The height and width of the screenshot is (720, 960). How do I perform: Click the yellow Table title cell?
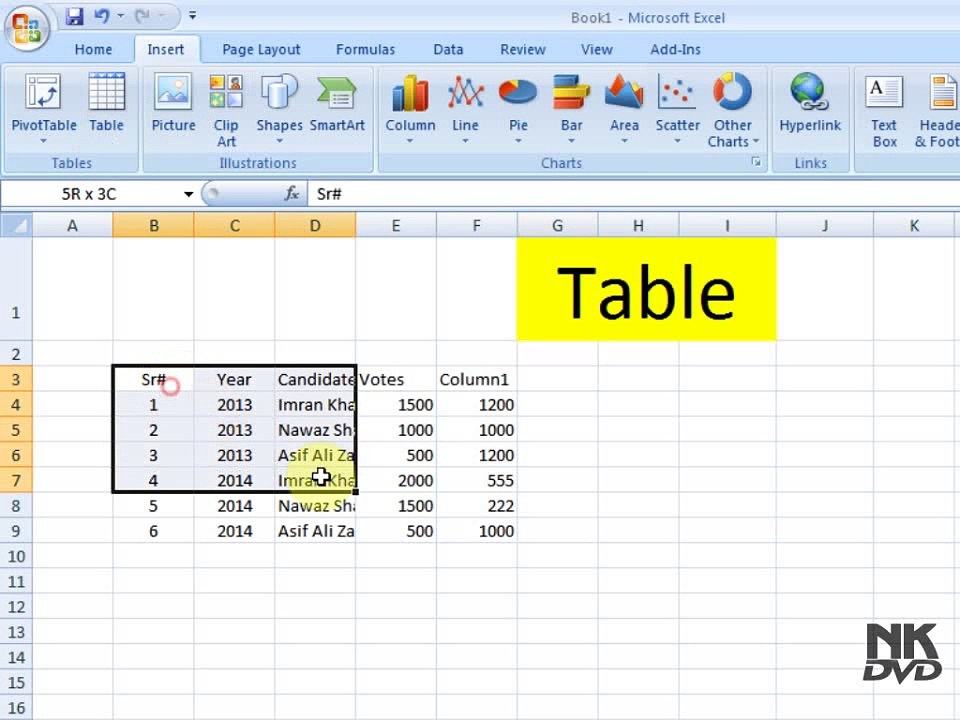pyautogui.click(x=647, y=290)
